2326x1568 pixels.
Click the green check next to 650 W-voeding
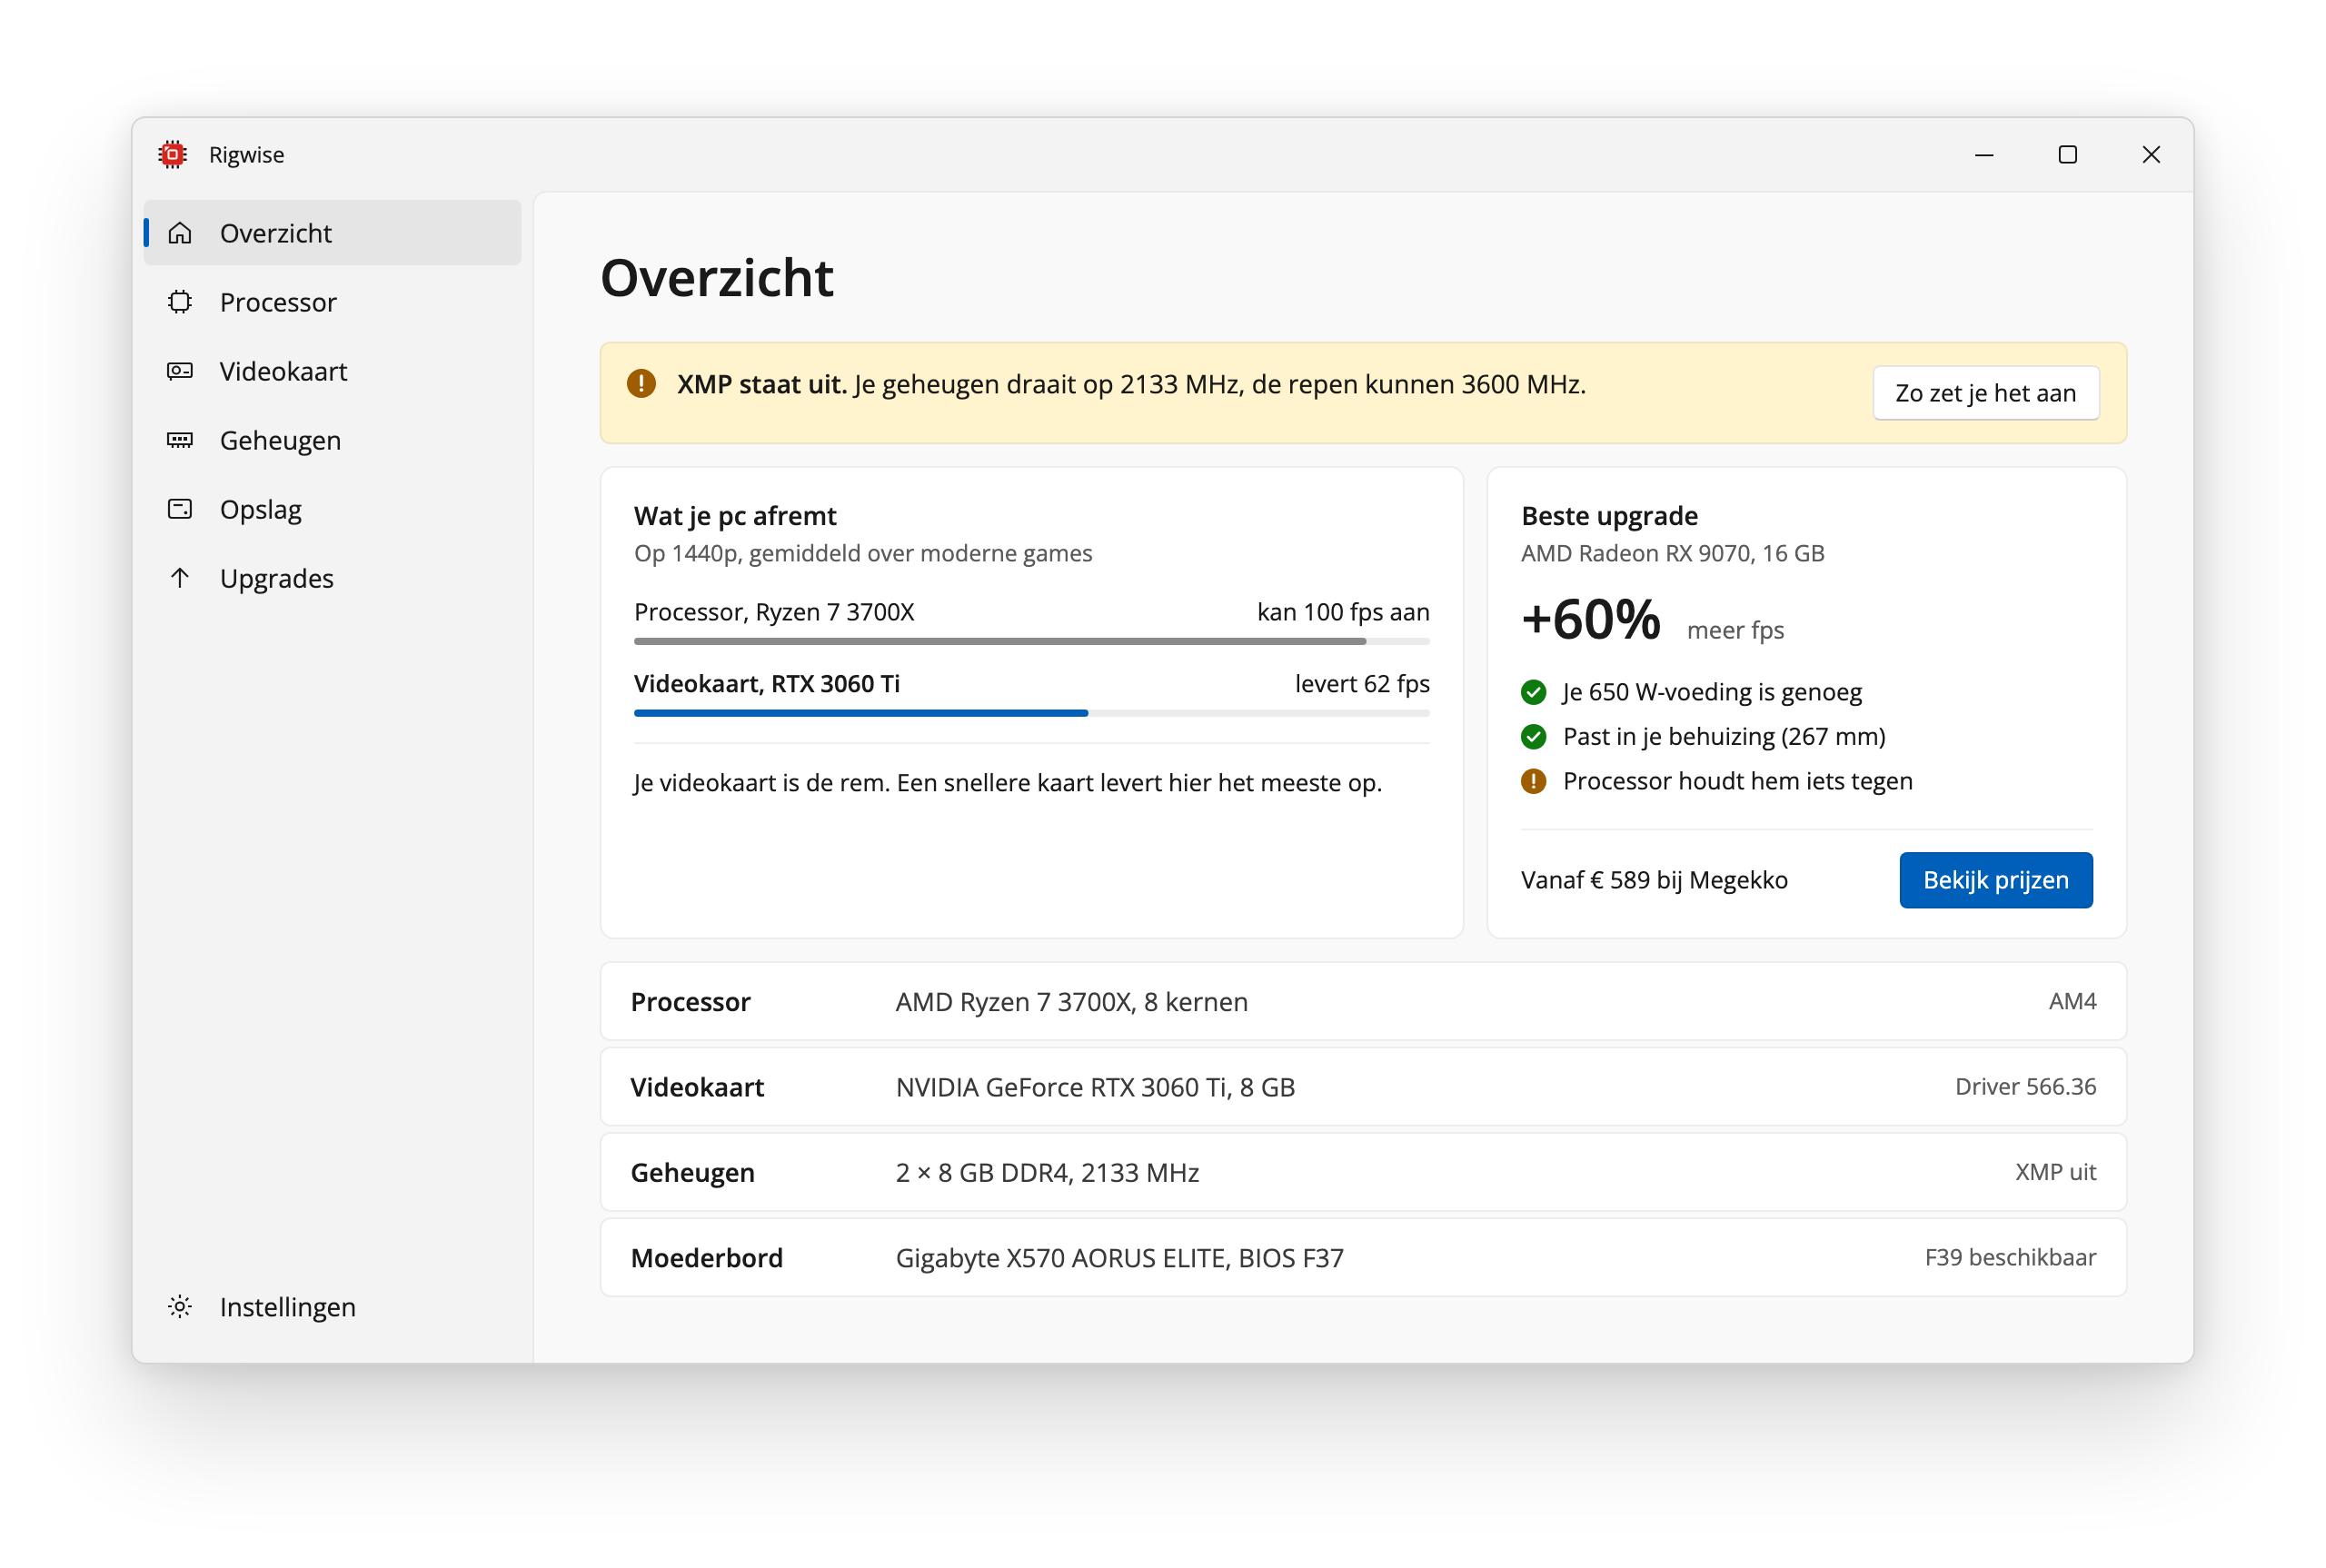(x=1533, y=692)
